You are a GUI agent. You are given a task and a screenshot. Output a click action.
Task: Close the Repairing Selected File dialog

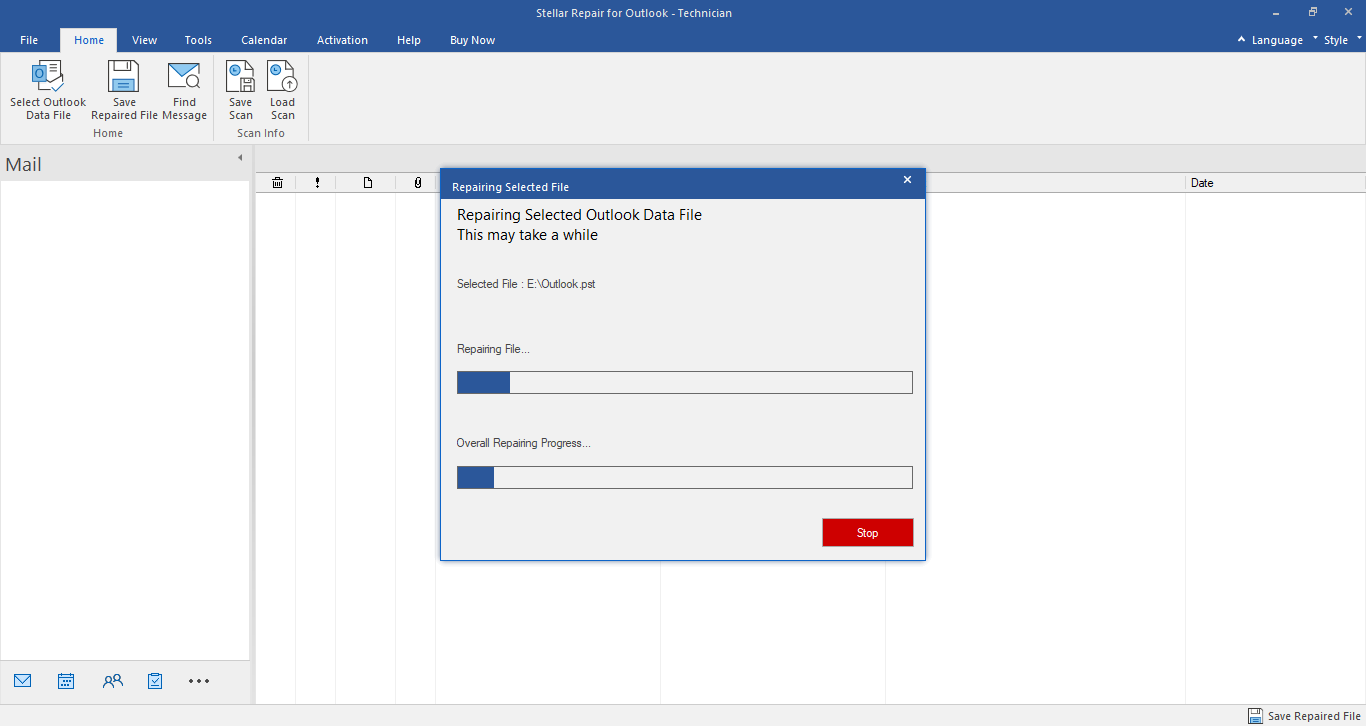[x=907, y=180]
